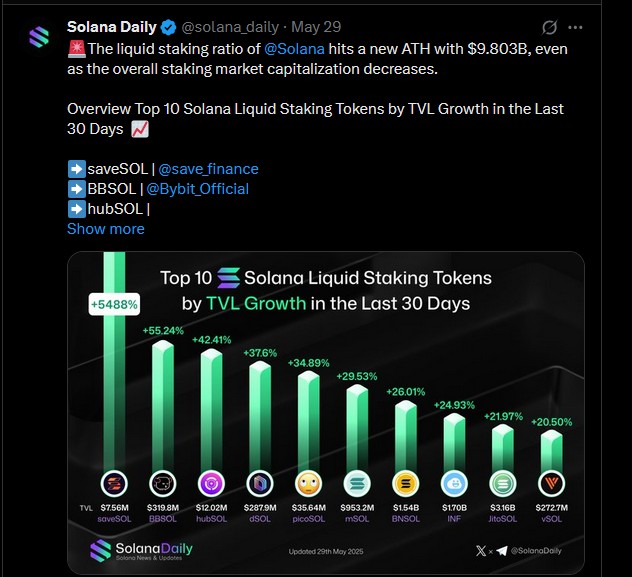This screenshot has height=577, width=632.
Task: Visit the @Bybit_Official mention
Action: [x=197, y=189]
